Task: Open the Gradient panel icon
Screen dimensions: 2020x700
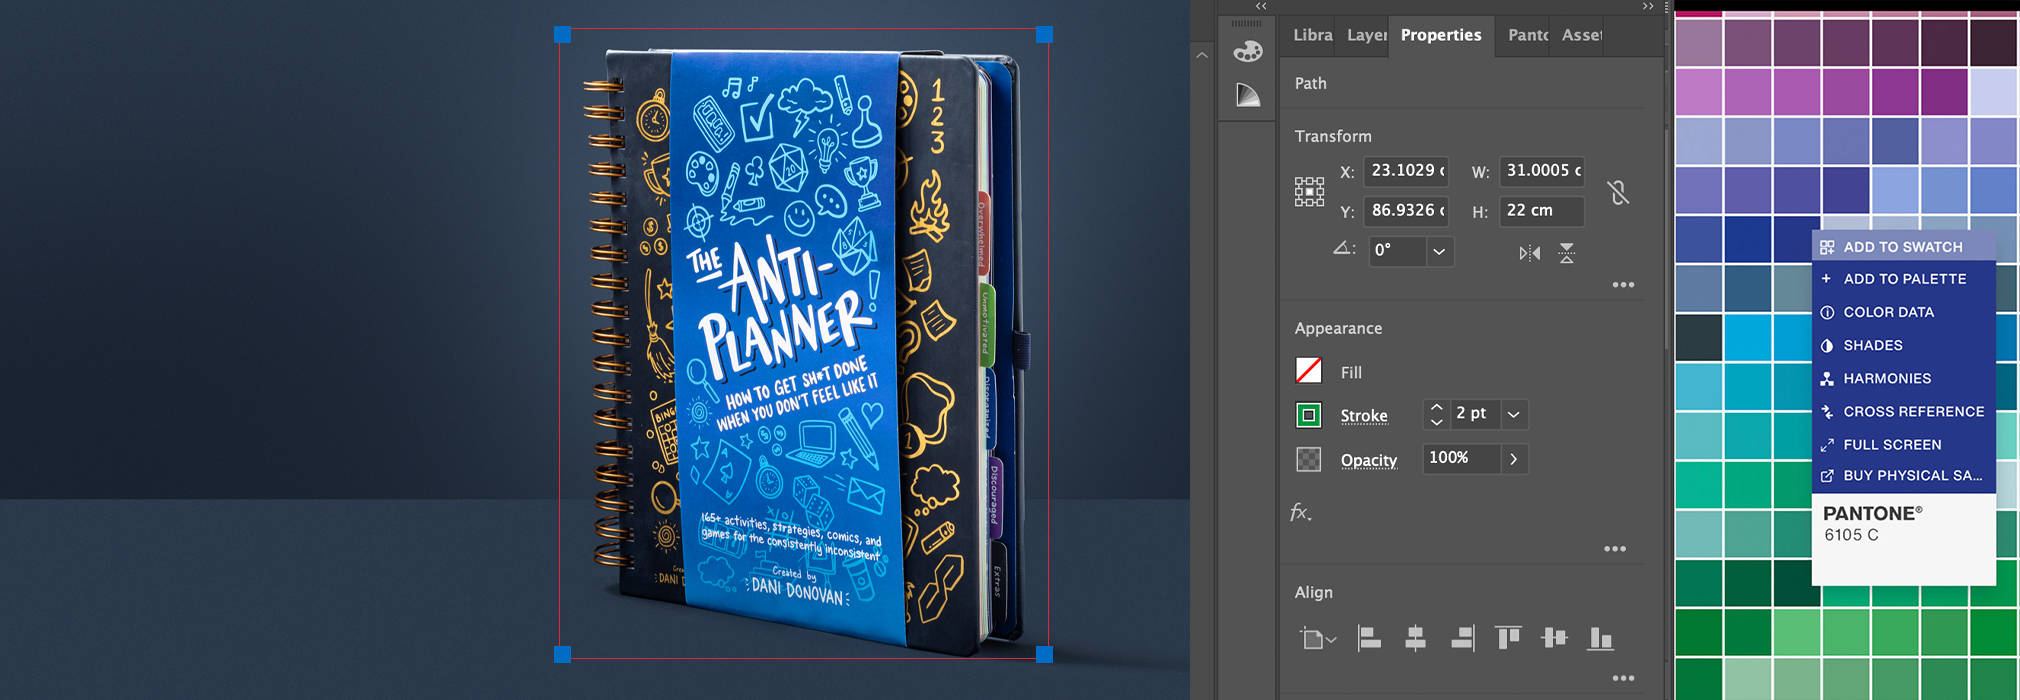Action: (1248, 95)
